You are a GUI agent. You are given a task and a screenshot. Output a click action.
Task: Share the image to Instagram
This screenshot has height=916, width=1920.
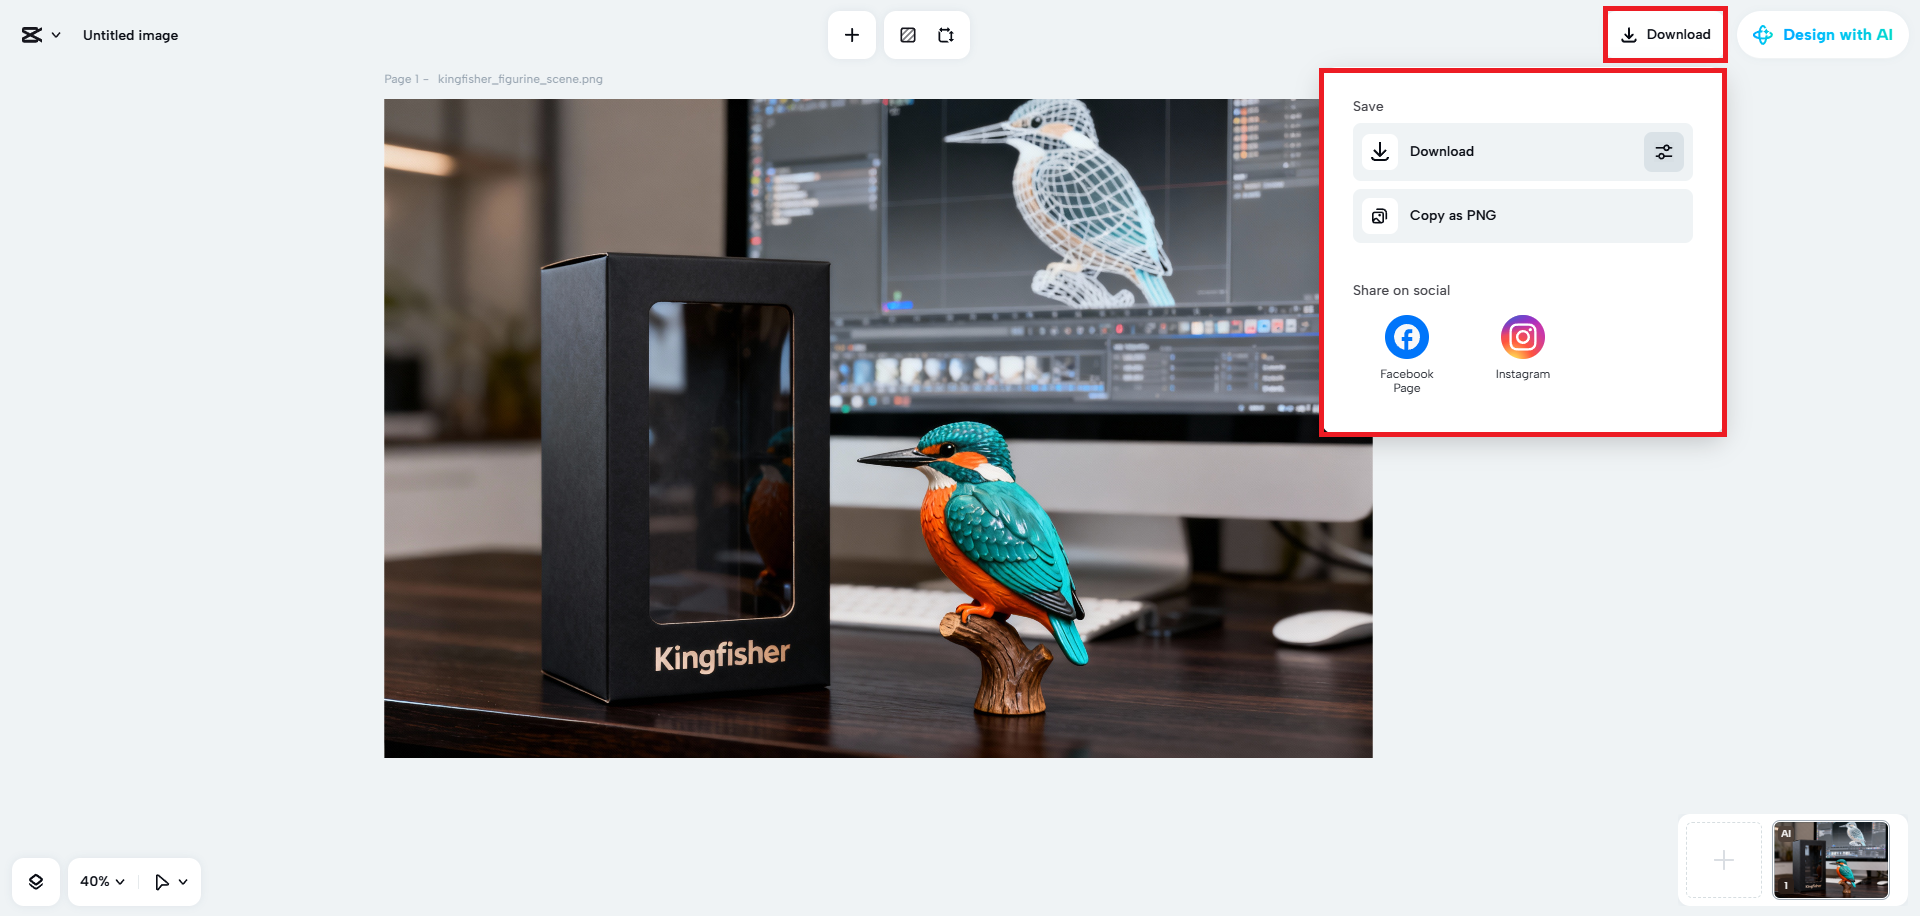[x=1522, y=337]
